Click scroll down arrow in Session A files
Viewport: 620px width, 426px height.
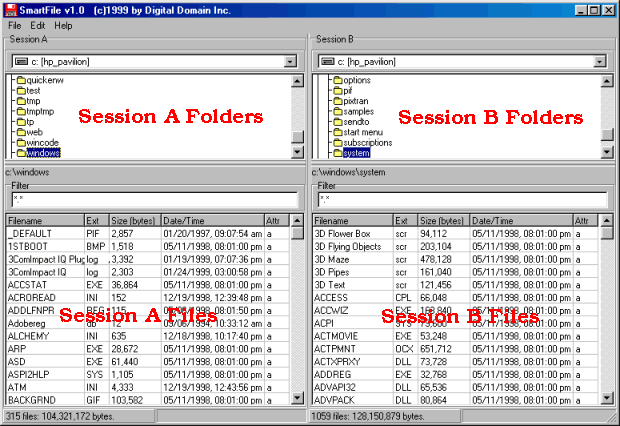pyautogui.click(x=297, y=398)
